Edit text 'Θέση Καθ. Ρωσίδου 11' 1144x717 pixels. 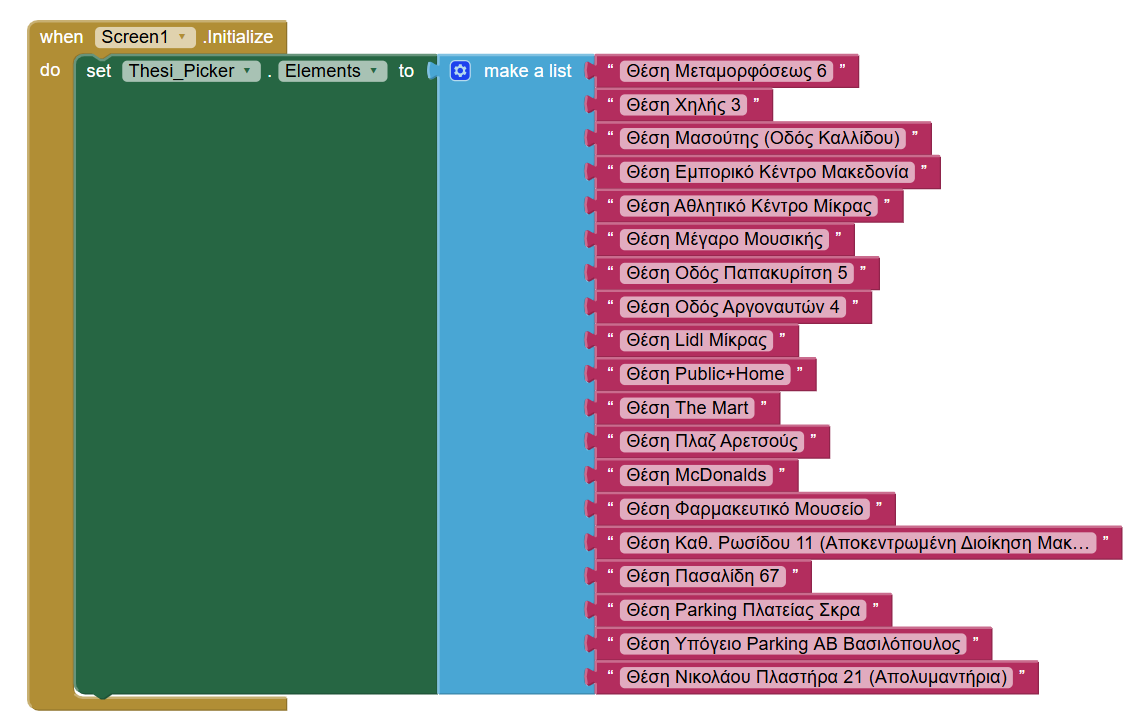point(858,543)
